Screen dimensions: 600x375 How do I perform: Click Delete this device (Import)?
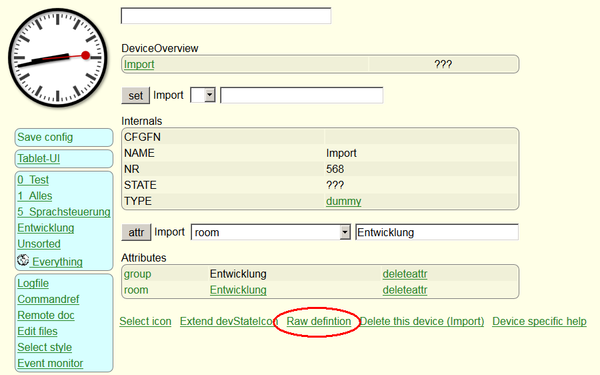coord(422,321)
